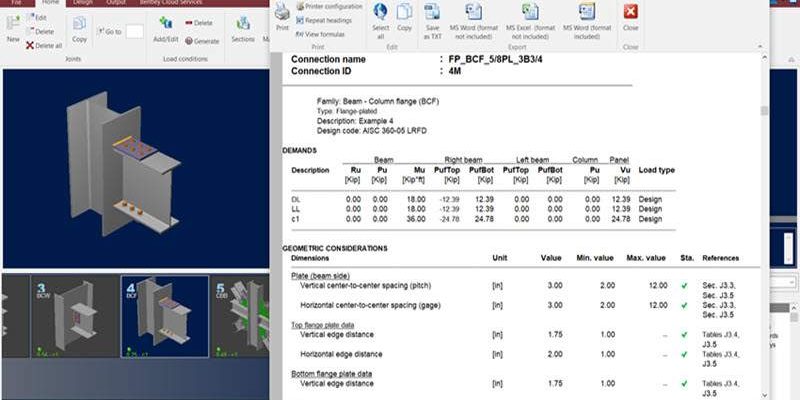Open the Bentley Cloud Services tab
This screenshot has height=400, width=800.
(171, 2)
